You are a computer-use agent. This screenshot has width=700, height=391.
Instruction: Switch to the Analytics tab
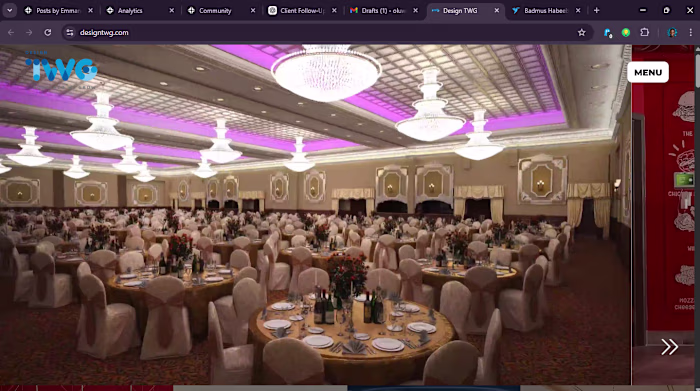pos(130,10)
